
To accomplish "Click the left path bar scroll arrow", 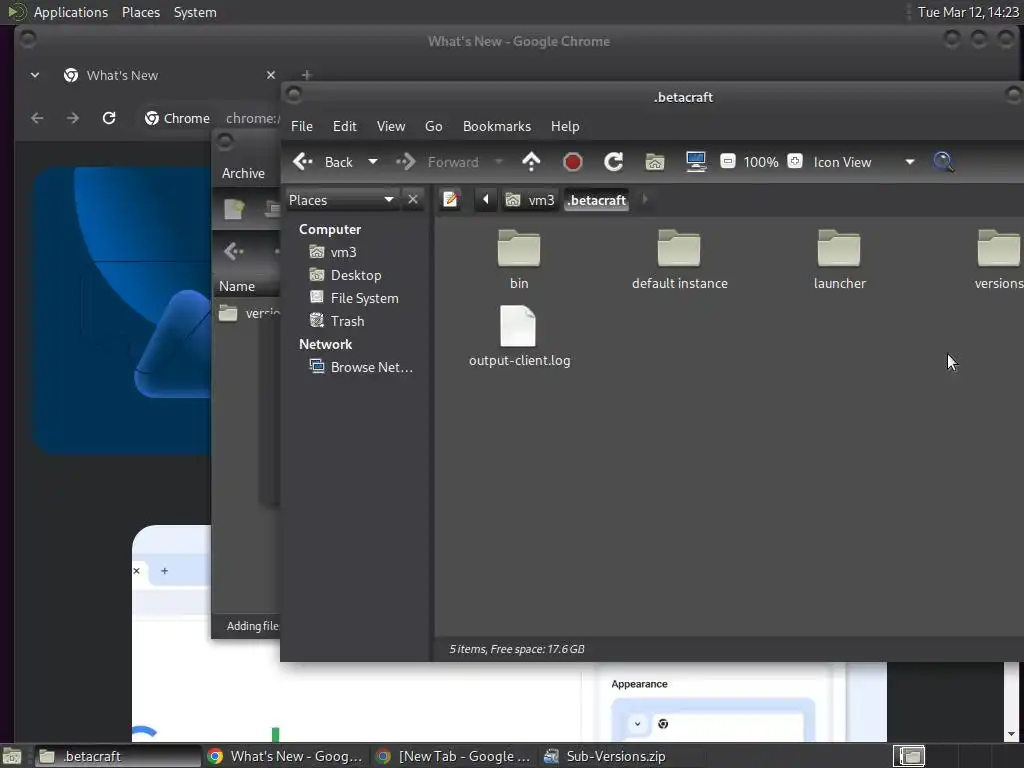I will (485, 199).
